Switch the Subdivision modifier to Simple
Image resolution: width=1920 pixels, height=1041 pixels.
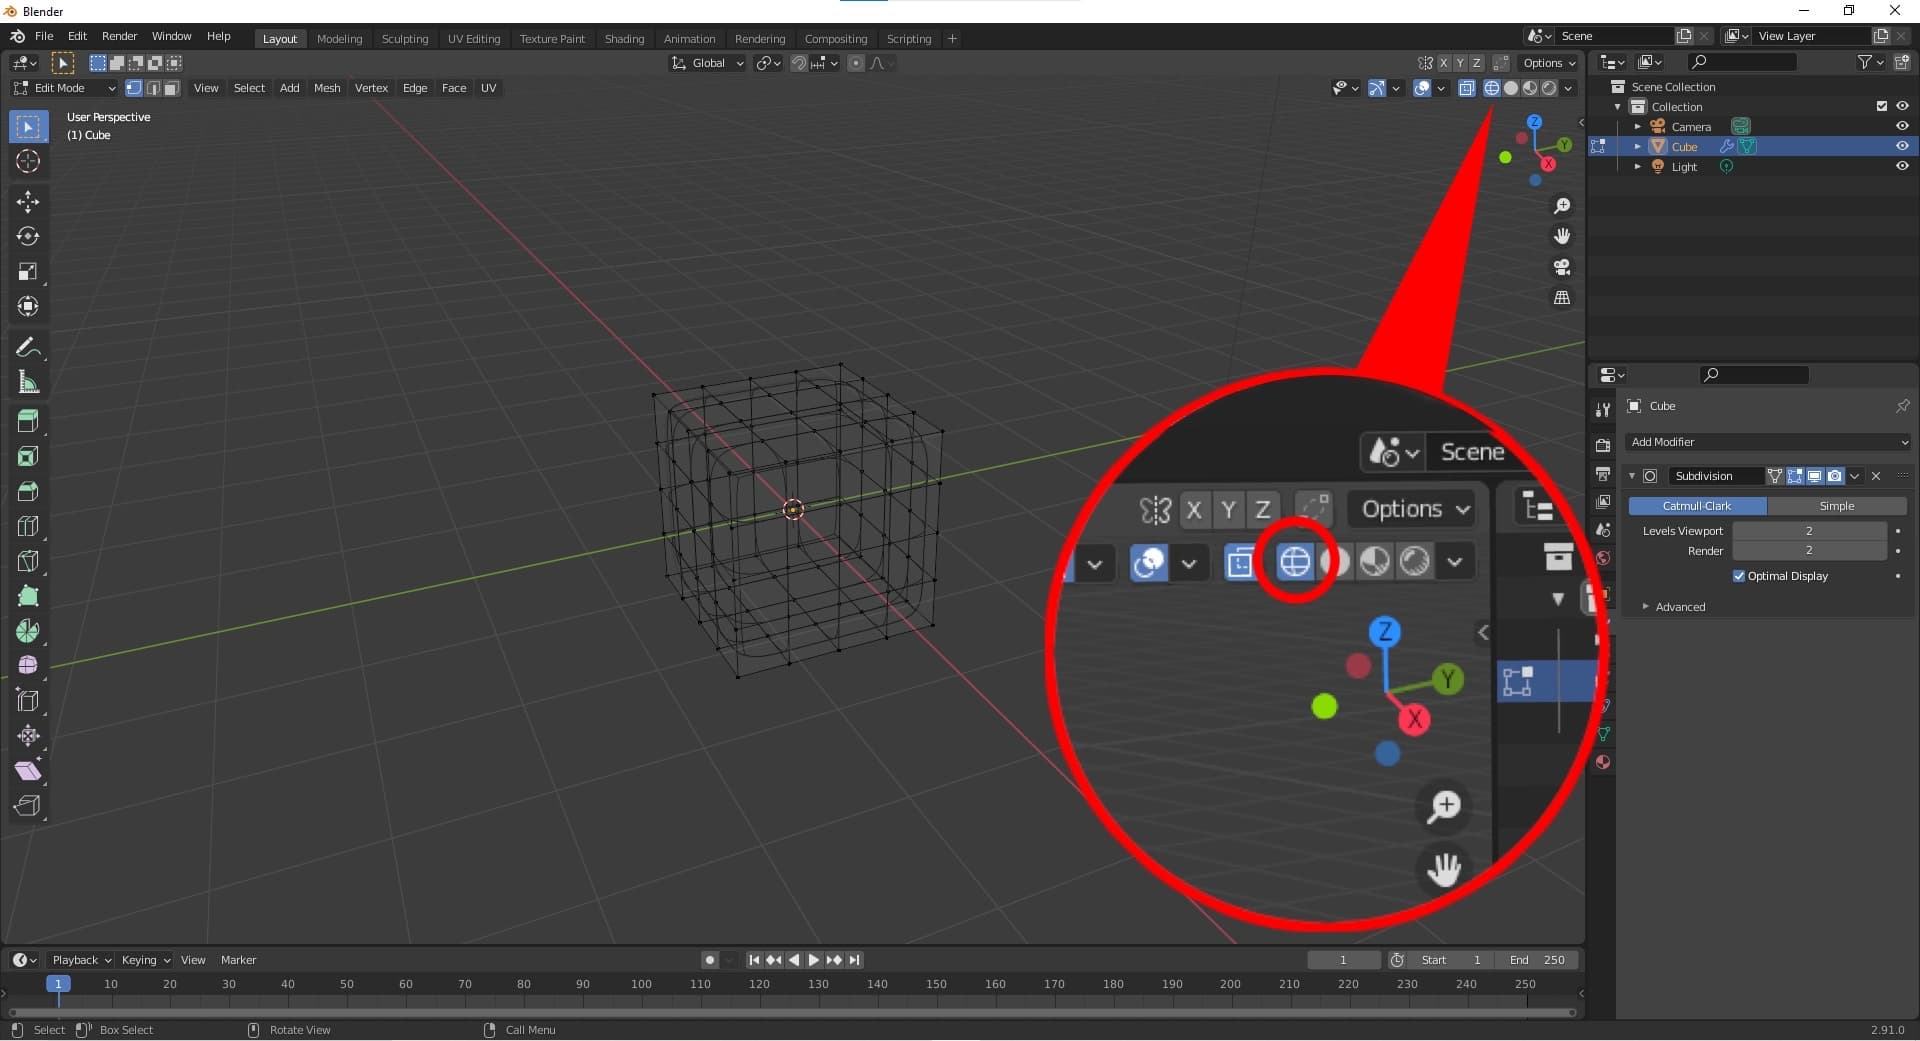[x=1834, y=506]
